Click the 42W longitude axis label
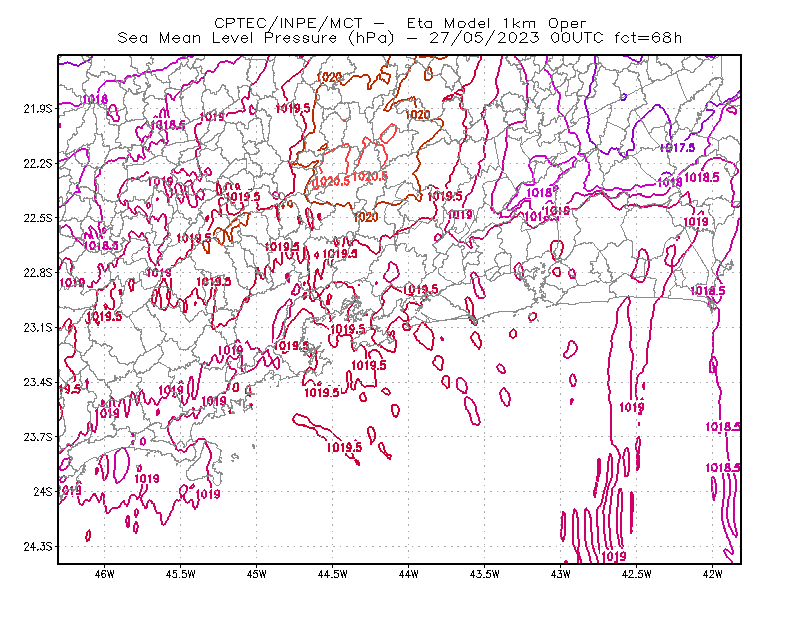 pos(712,574)
